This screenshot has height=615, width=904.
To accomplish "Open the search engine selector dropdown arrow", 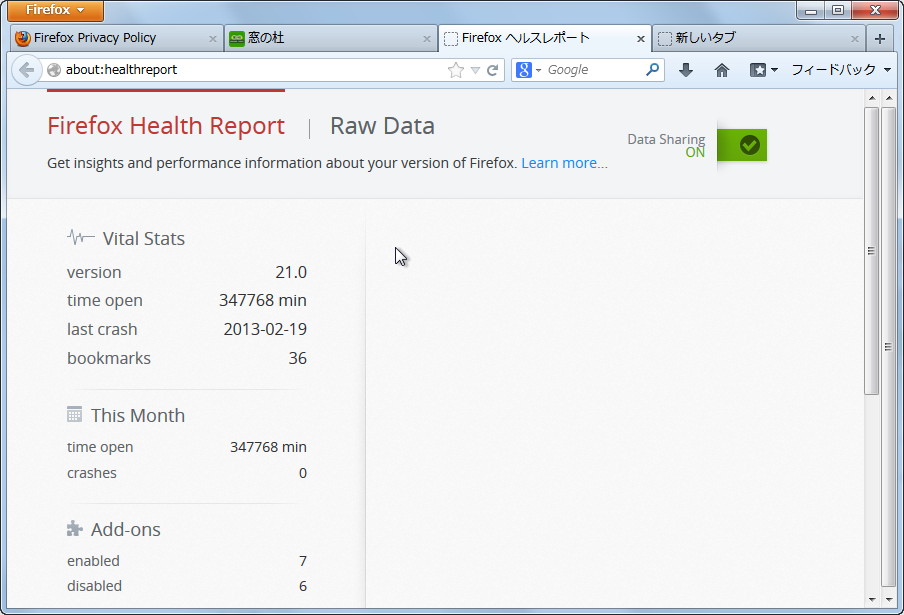I will [538, 70].
